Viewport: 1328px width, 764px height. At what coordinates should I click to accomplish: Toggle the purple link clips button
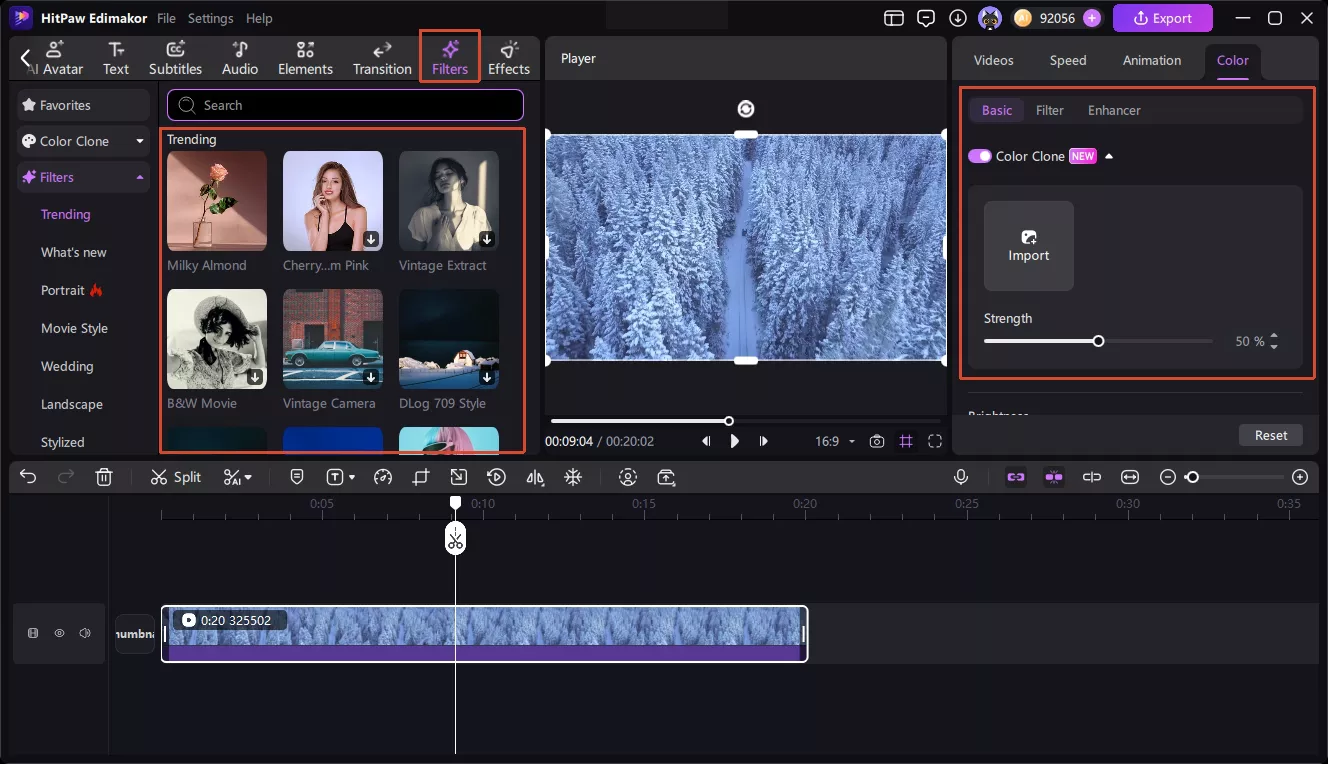1016,477
